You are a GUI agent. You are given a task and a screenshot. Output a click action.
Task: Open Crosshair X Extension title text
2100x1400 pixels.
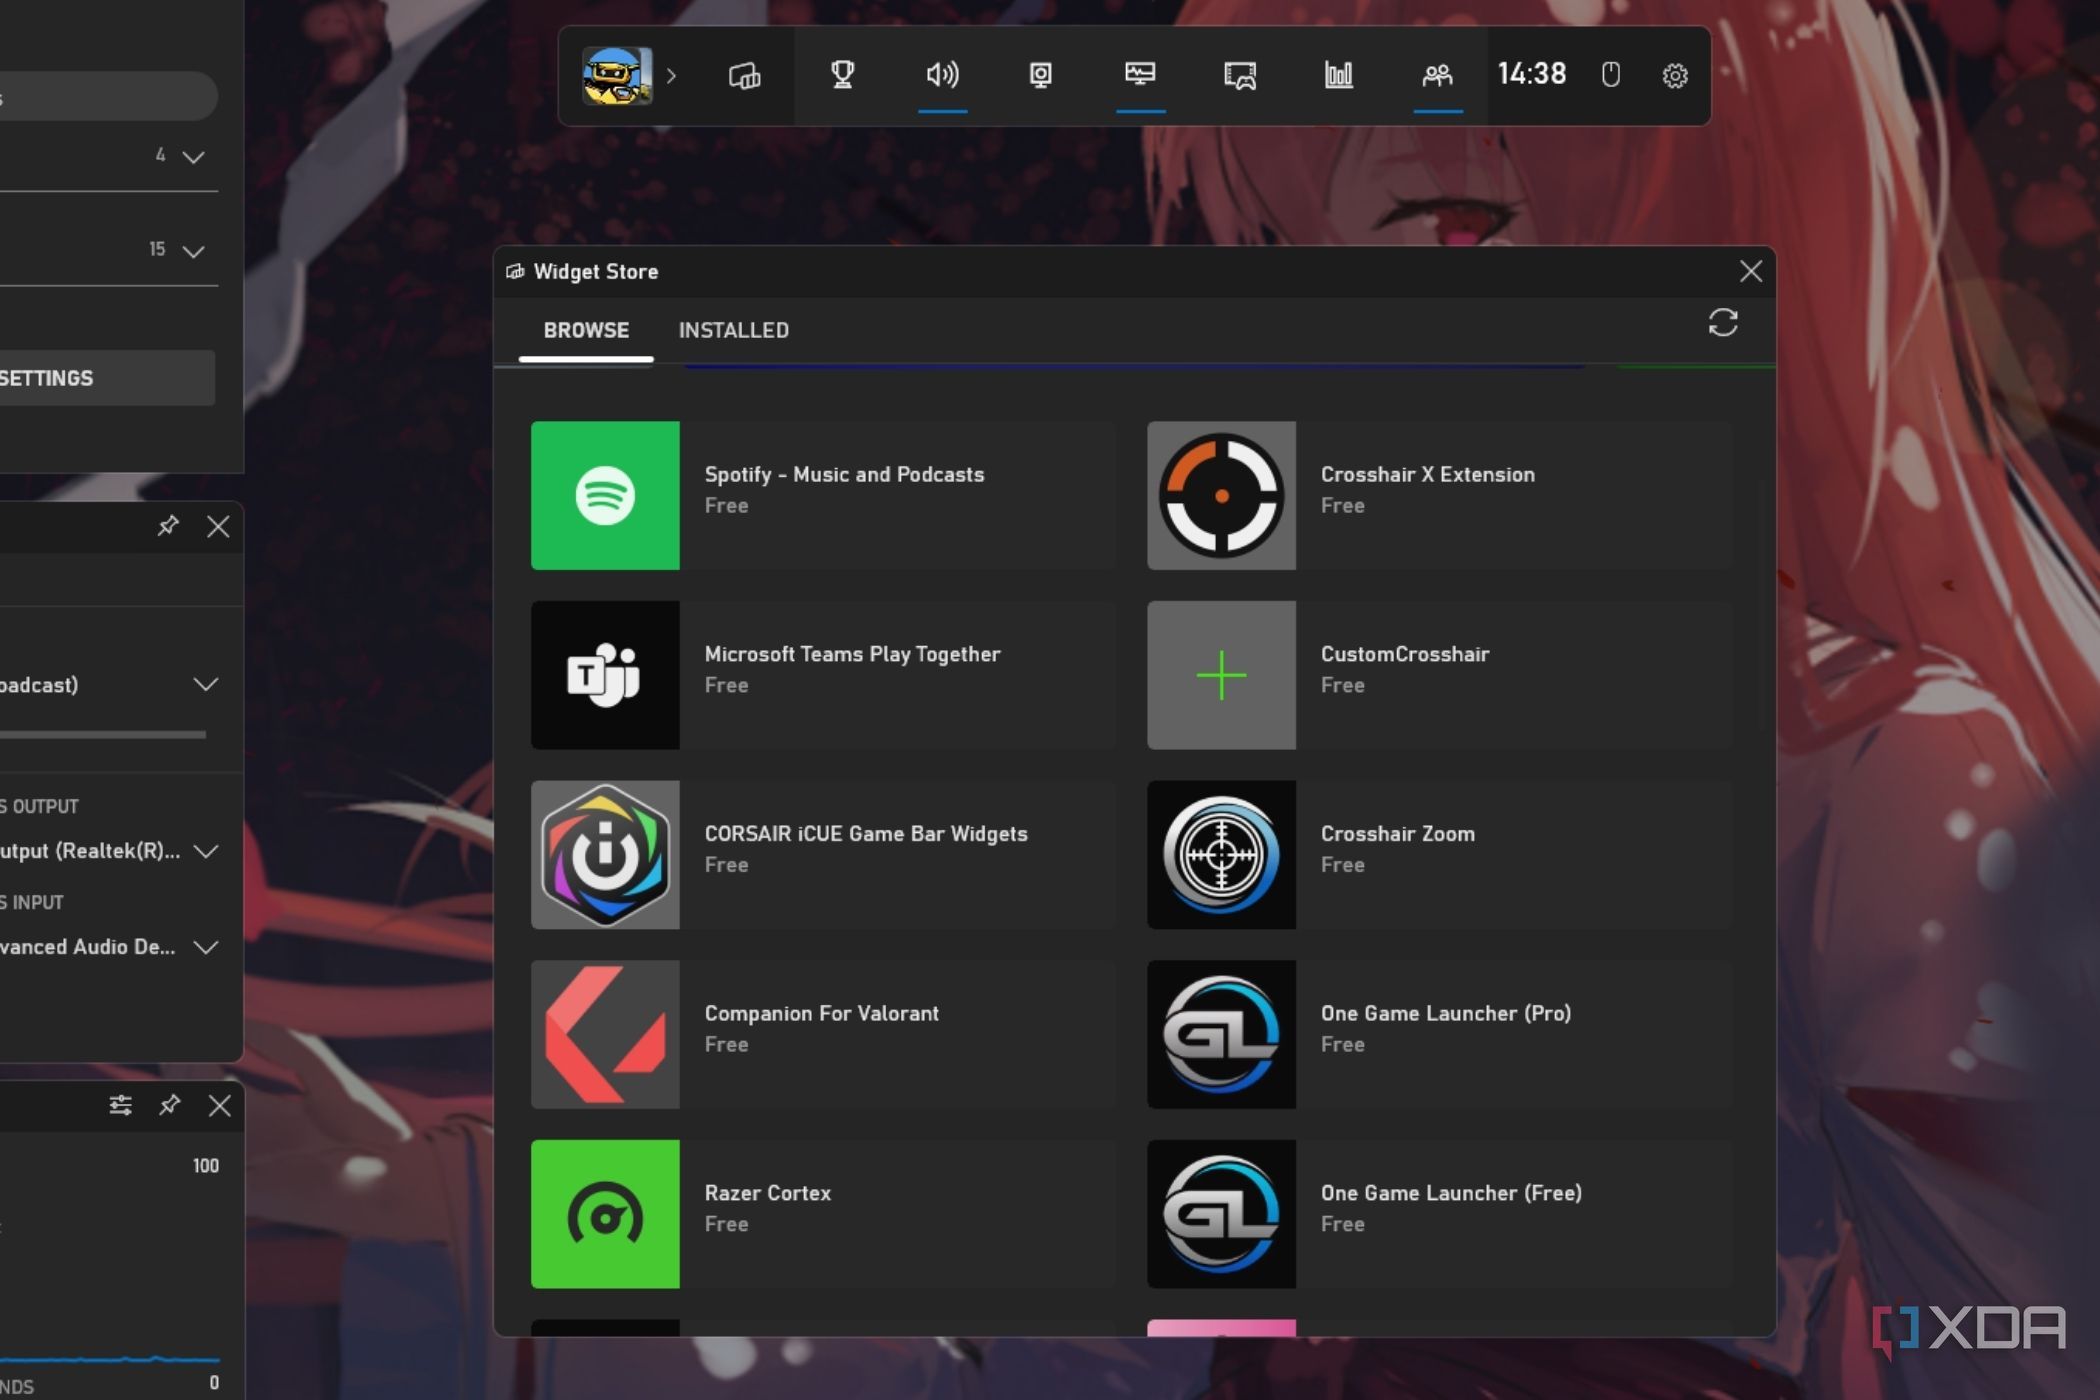point(1427,475)
